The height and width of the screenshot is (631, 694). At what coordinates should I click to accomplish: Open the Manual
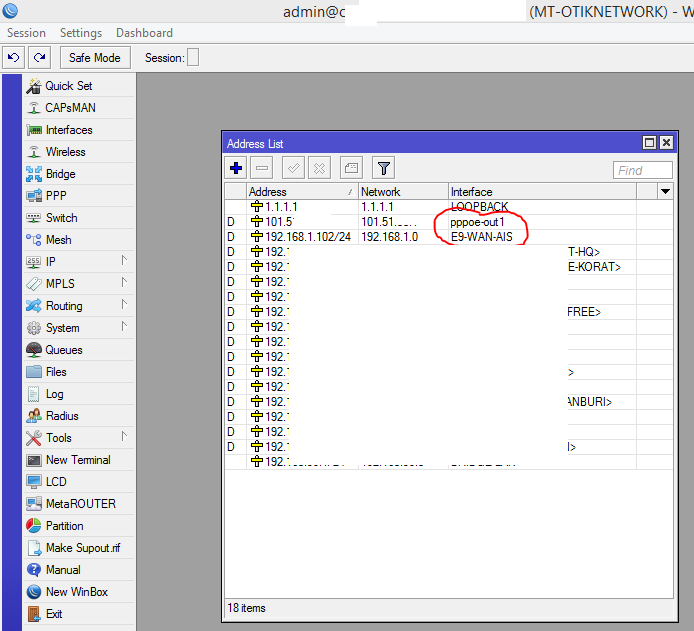click(79, 570)
